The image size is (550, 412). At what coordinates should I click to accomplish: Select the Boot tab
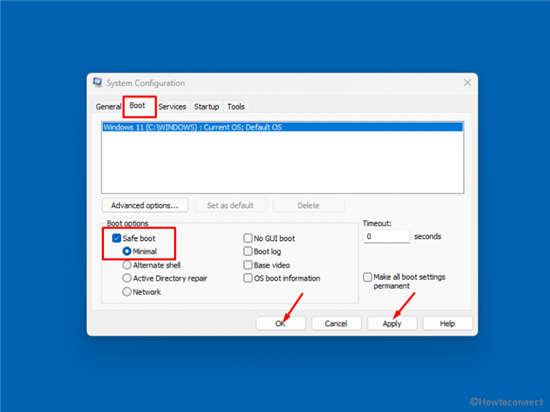(x=137, y=106)
